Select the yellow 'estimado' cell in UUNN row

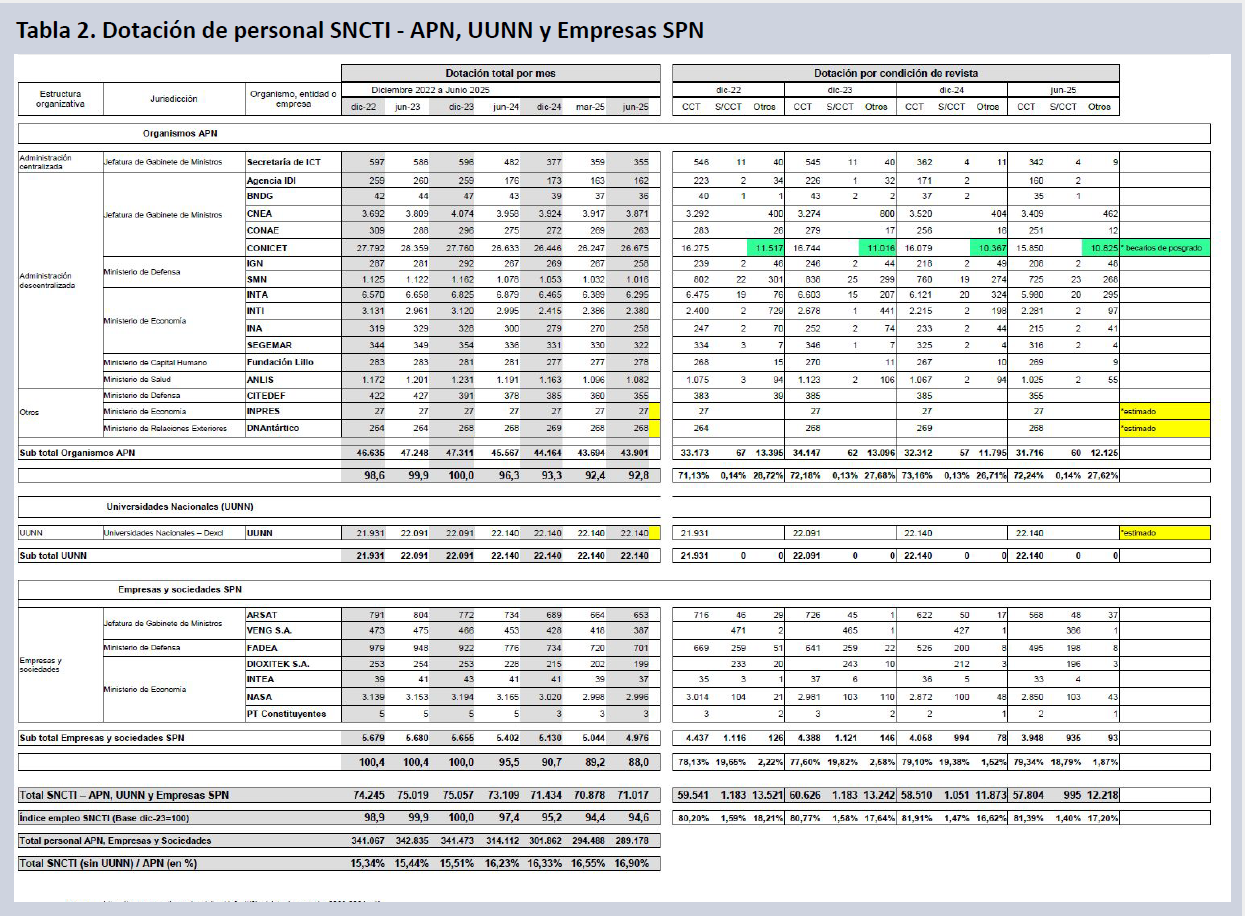(x=1164, y=533)
